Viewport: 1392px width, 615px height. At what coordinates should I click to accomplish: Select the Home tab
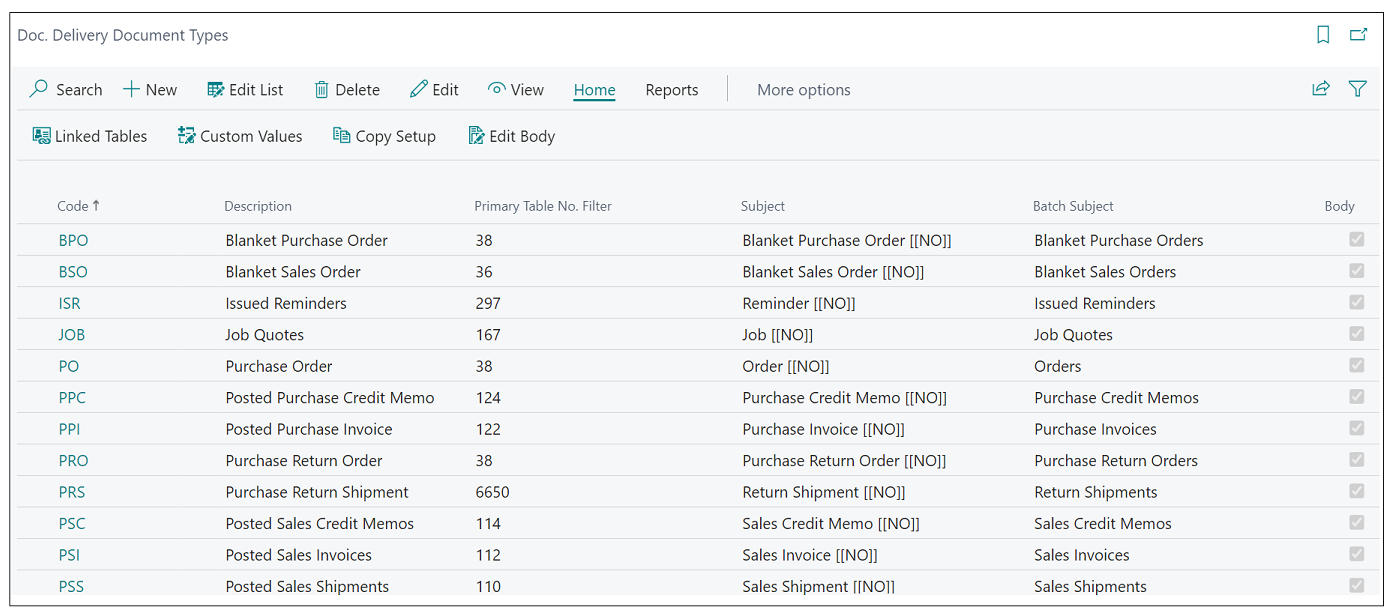(594, 89)
